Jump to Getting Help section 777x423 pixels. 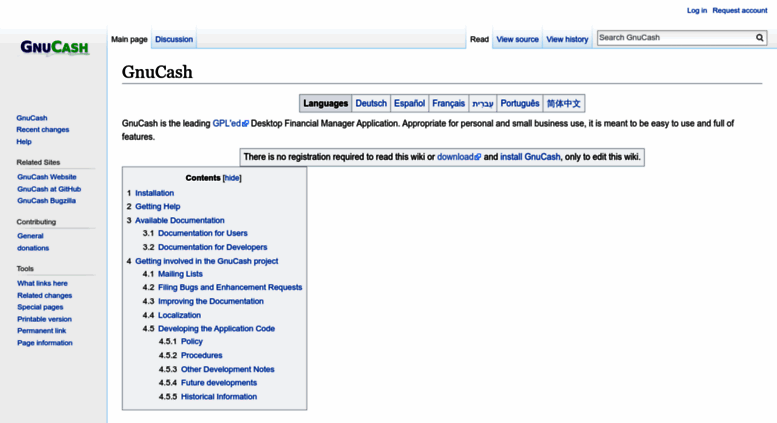tap(158, 207)
